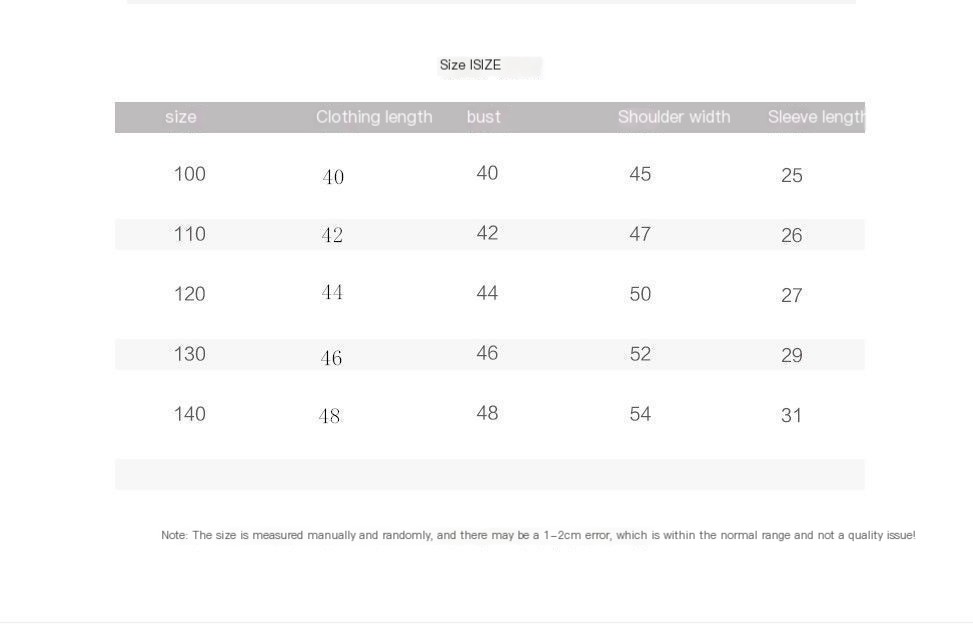This screenshot has width=973, height=624.
Task: Click shoulder width value 54
Action: 640,414
